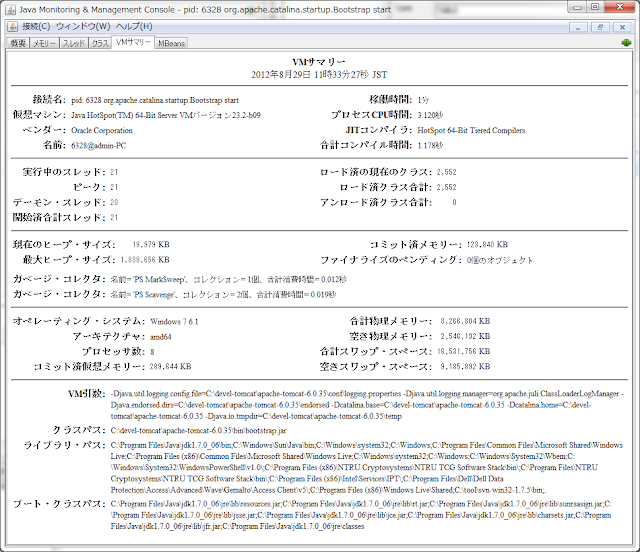
Task: Click the Java icon in the title bar
Action: click(11, 9)
